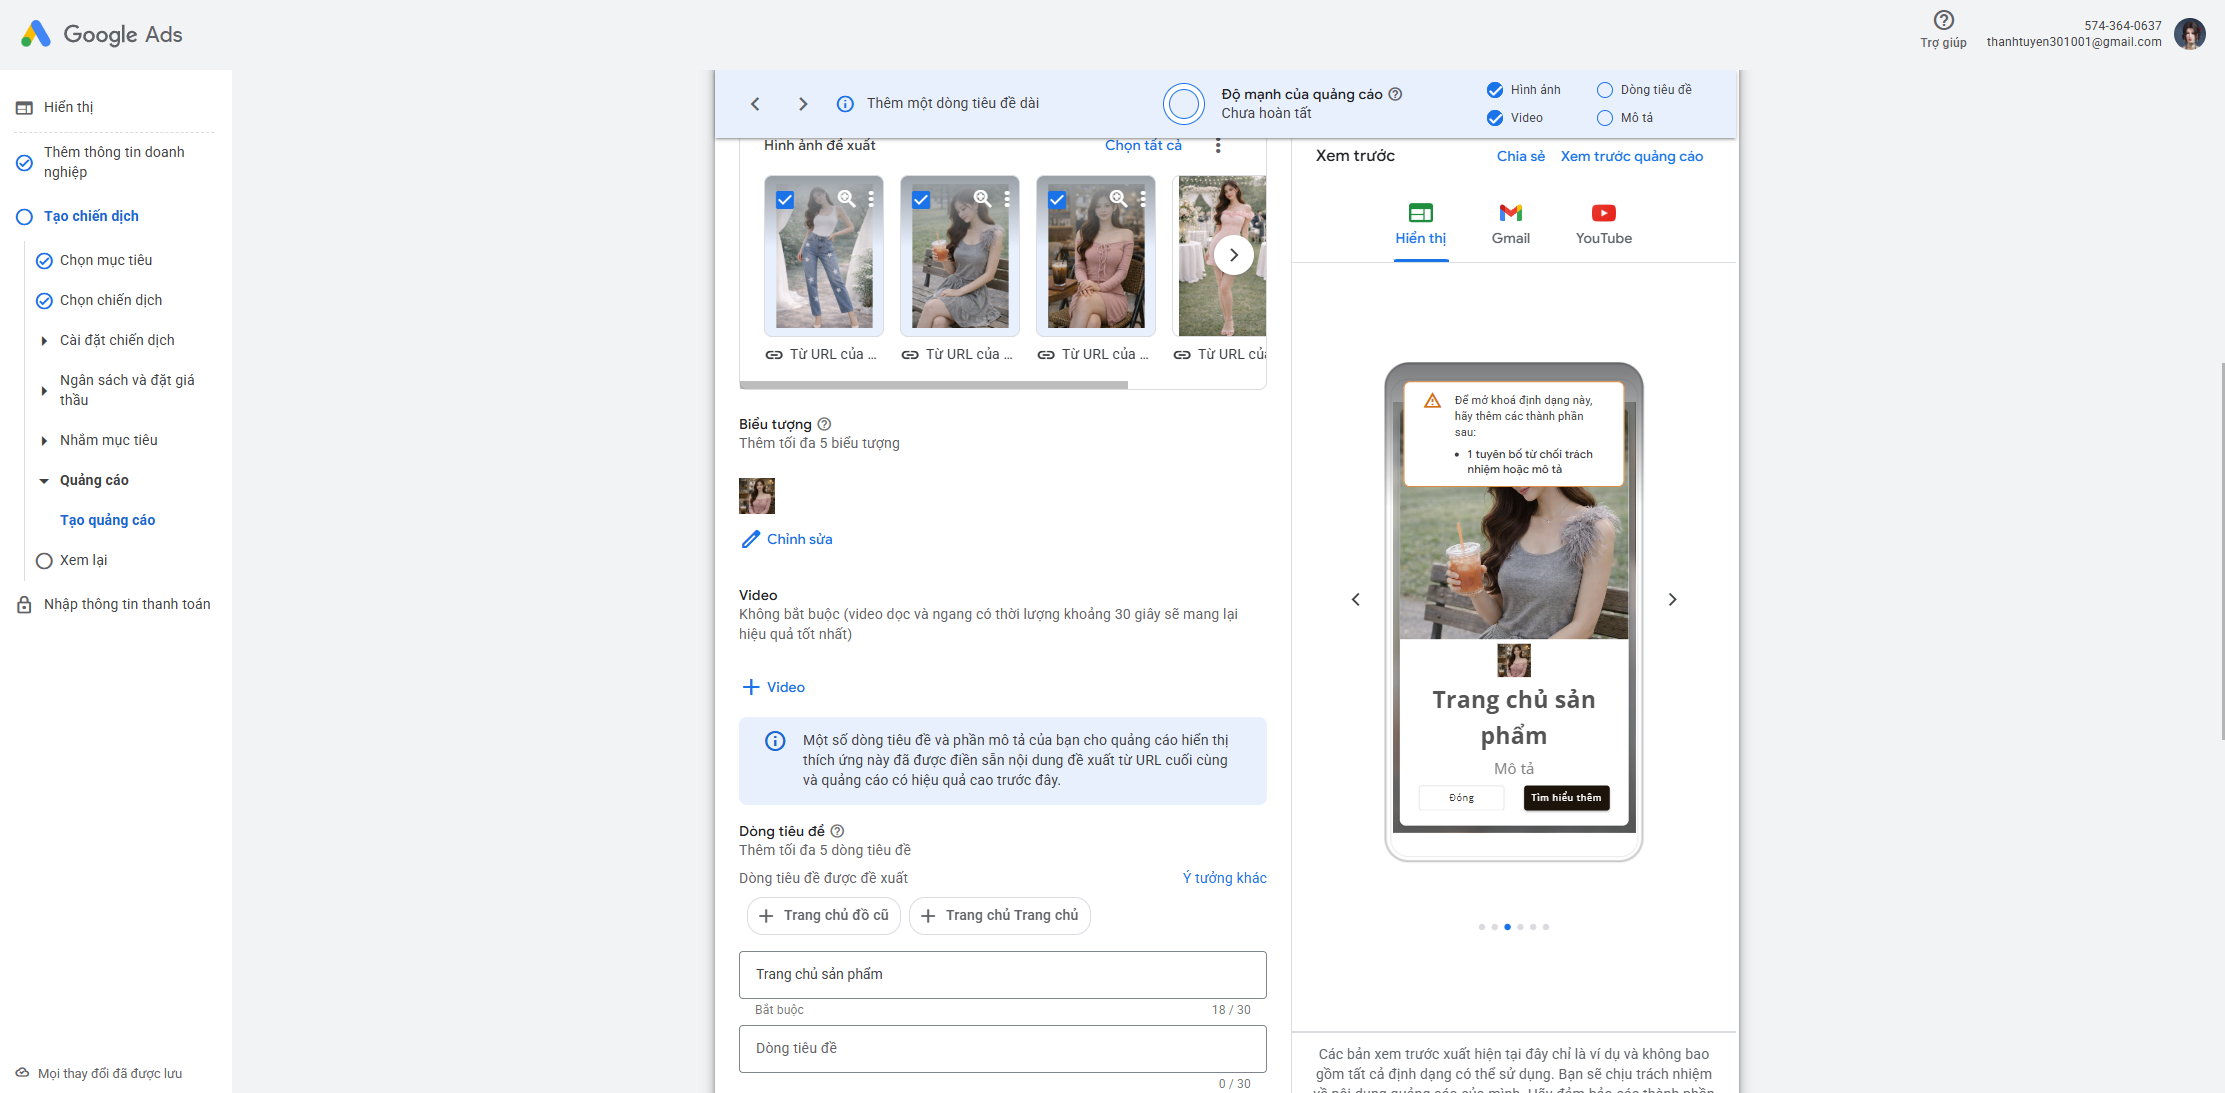Screen dimensions: 2225x1093
Task: Open options menu of first suggested image
Action: click(871, 199)
